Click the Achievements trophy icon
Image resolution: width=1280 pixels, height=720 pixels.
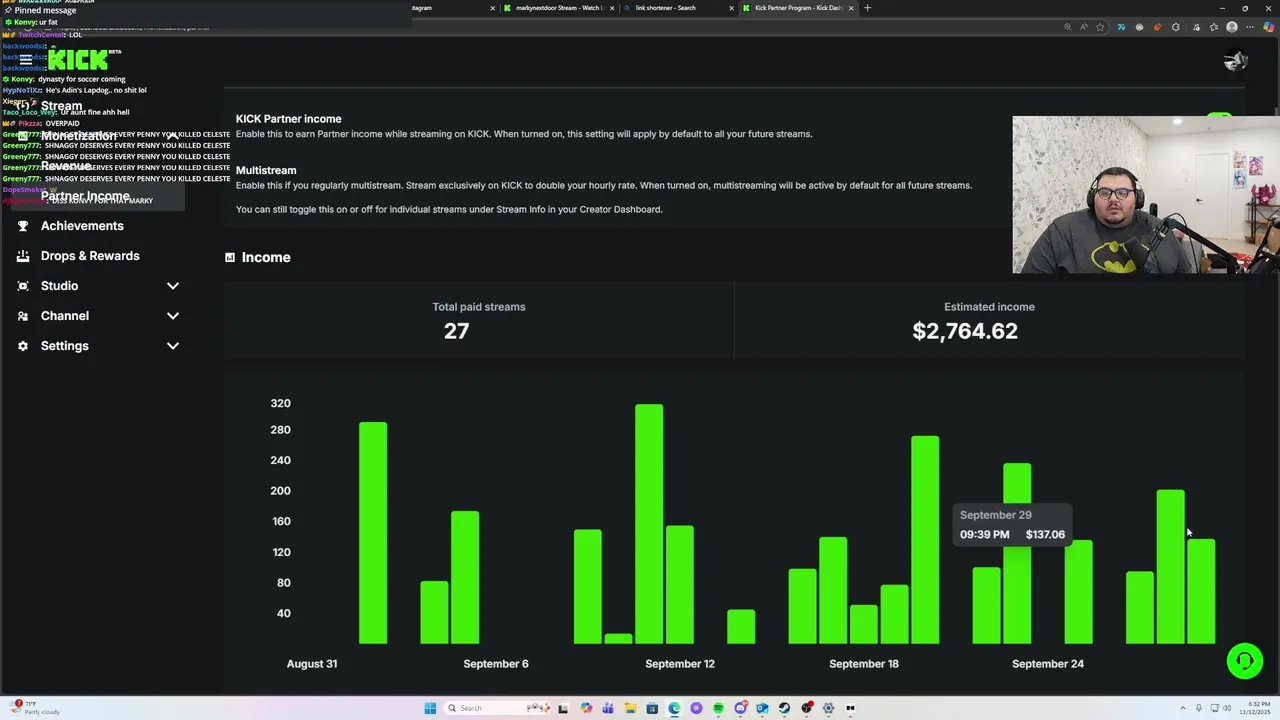tap(23, 226)
